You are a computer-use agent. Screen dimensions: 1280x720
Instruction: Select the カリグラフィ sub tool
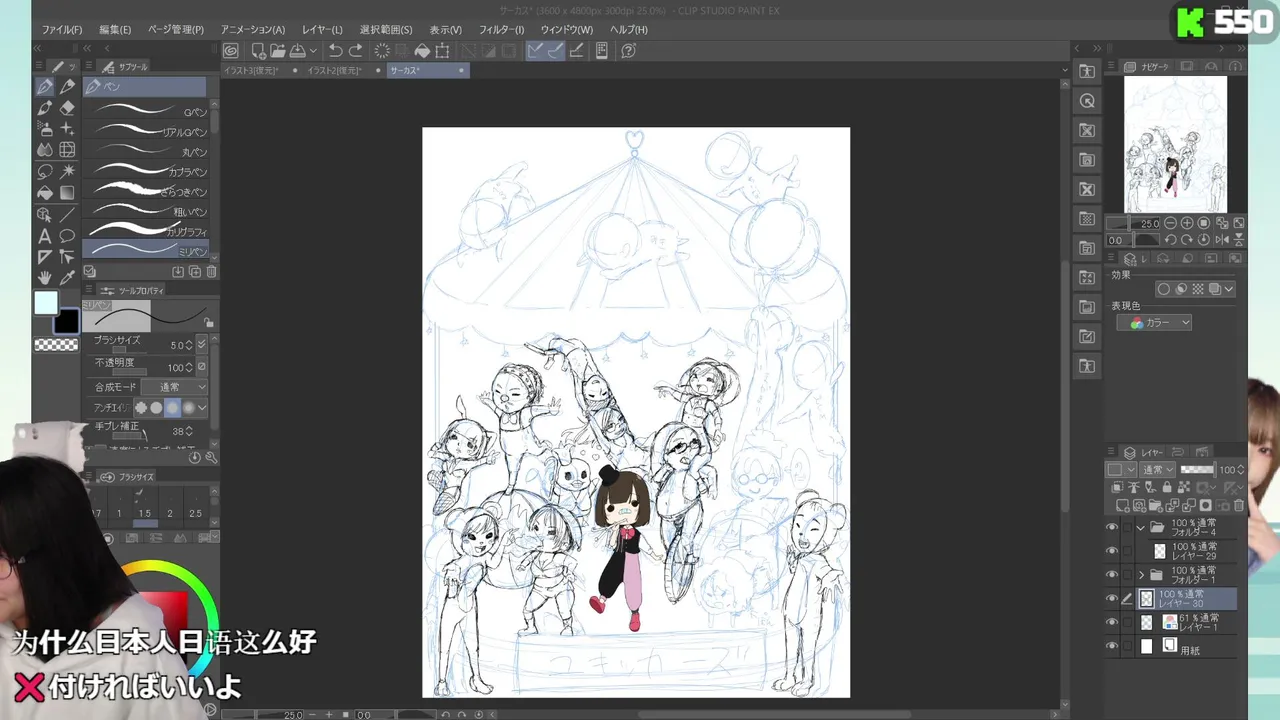(146, 231)
